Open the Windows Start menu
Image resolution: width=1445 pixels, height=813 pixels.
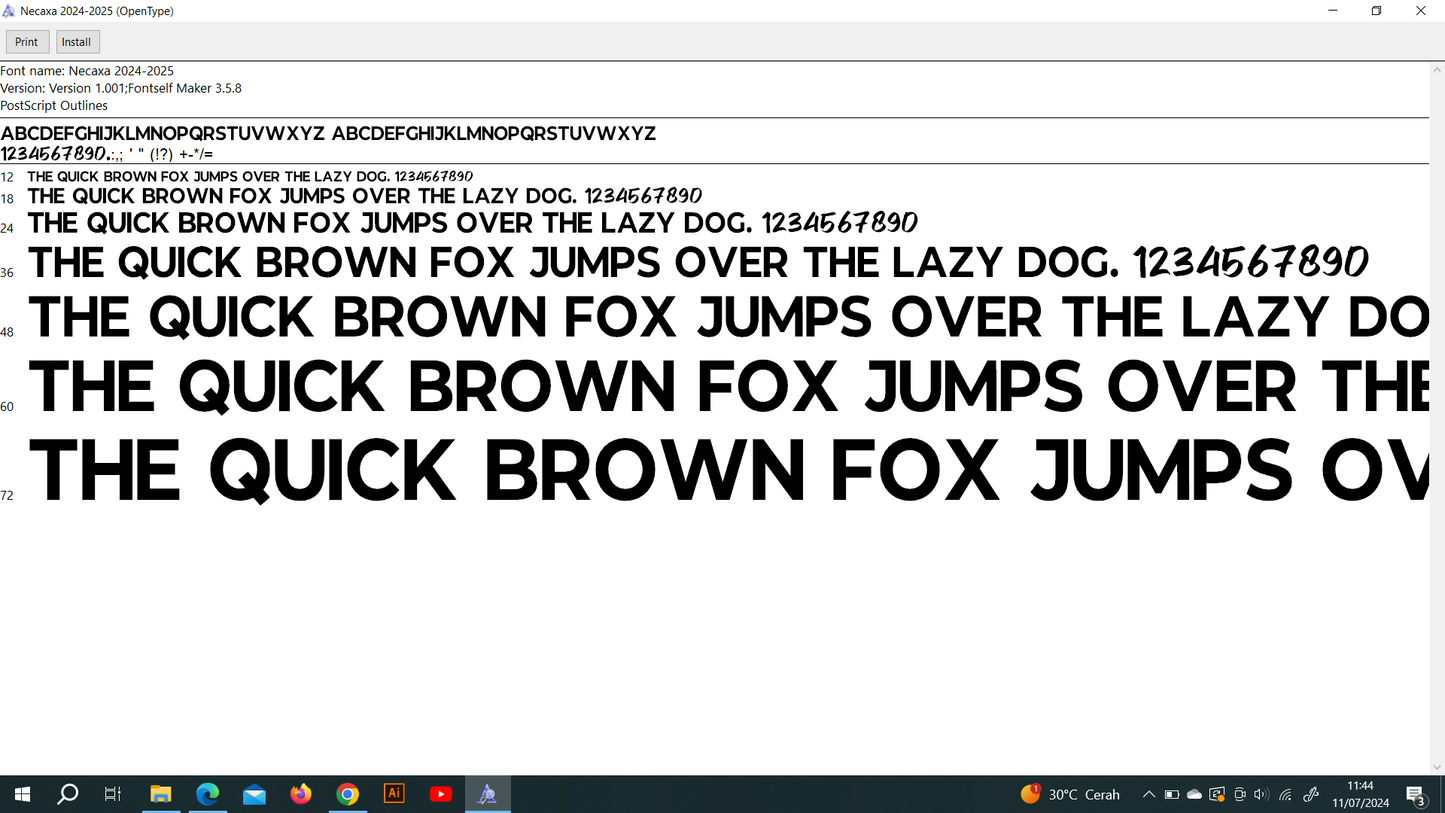click(x=22, y=794)
